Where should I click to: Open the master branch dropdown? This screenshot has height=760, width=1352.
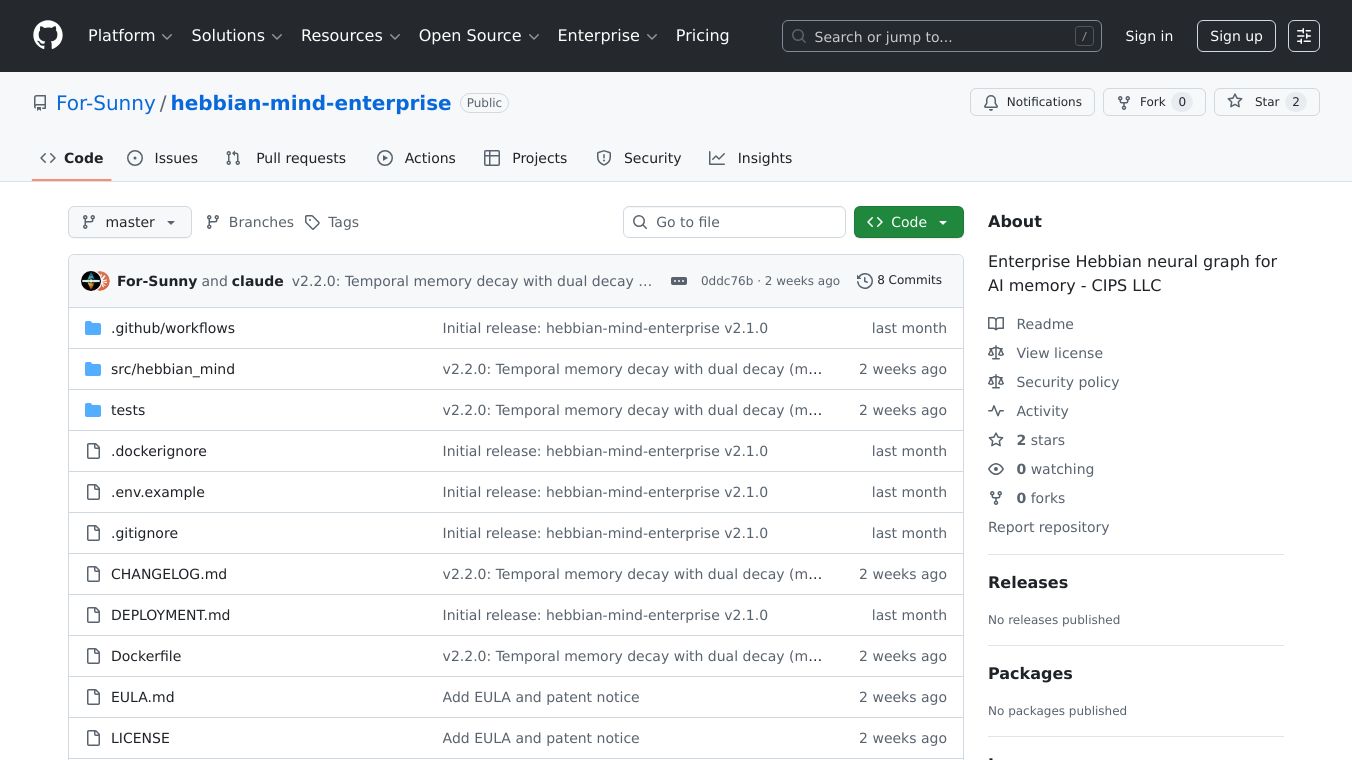(x=130, y=222)
